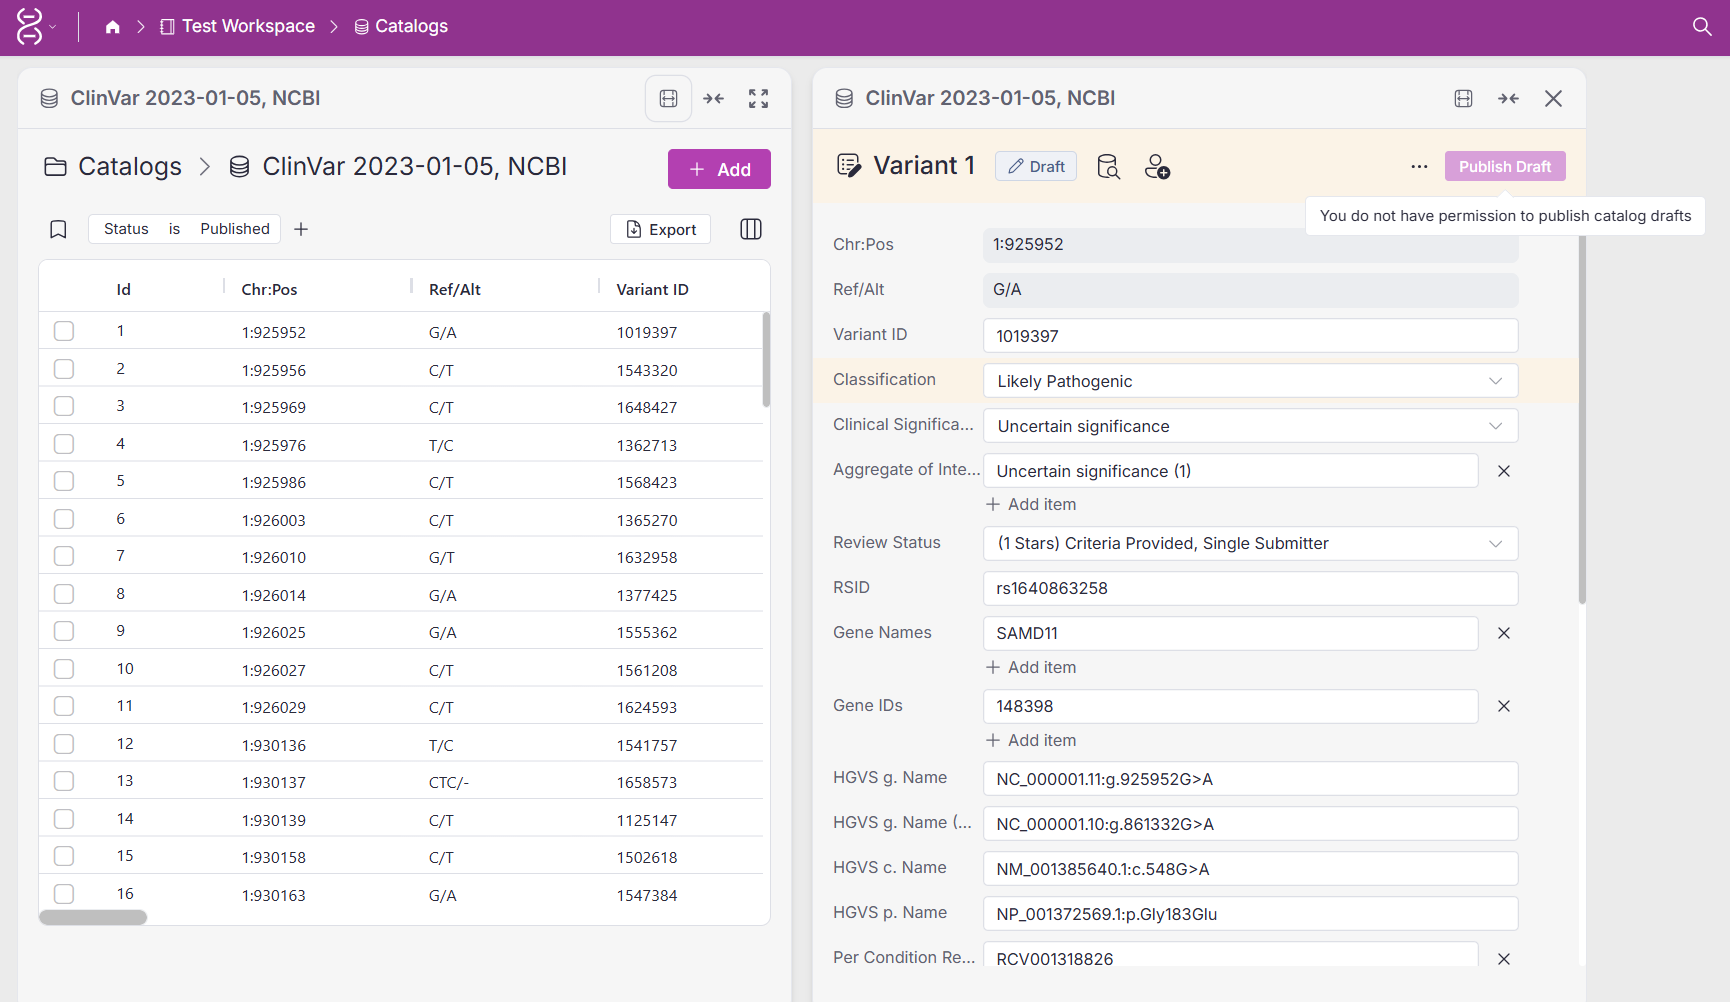Toggle layout icon in right panel header

click(x=1463, y=98)
